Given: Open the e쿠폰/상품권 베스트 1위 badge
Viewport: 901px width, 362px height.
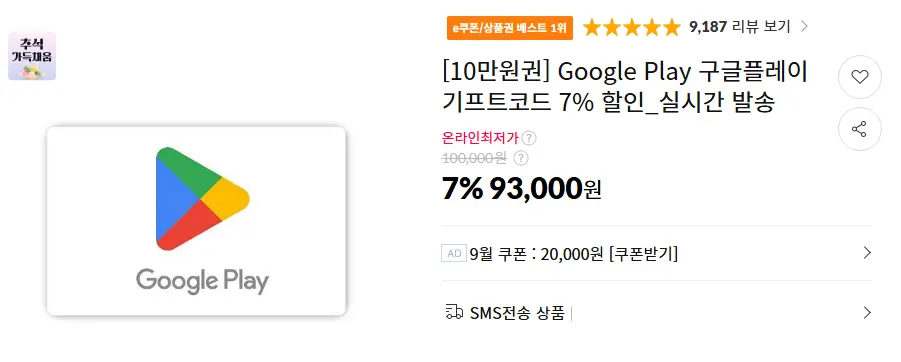Looking at the screenshot, I should tap(510, 28).
